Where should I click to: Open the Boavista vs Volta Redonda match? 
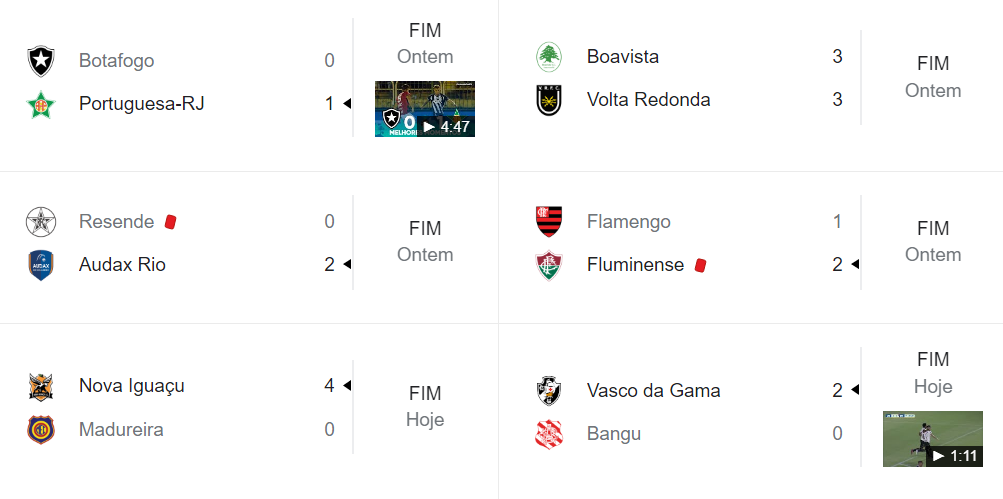tap(933, 77)
